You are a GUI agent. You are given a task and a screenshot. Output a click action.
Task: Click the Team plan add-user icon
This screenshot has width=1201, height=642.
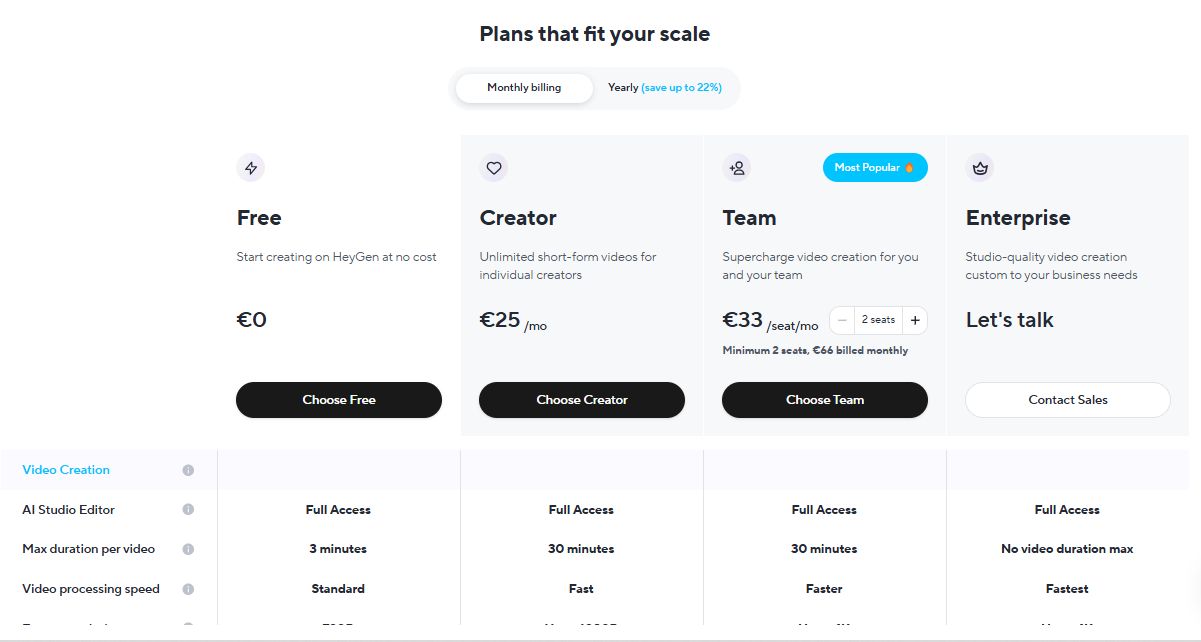(x=737, y=168)
